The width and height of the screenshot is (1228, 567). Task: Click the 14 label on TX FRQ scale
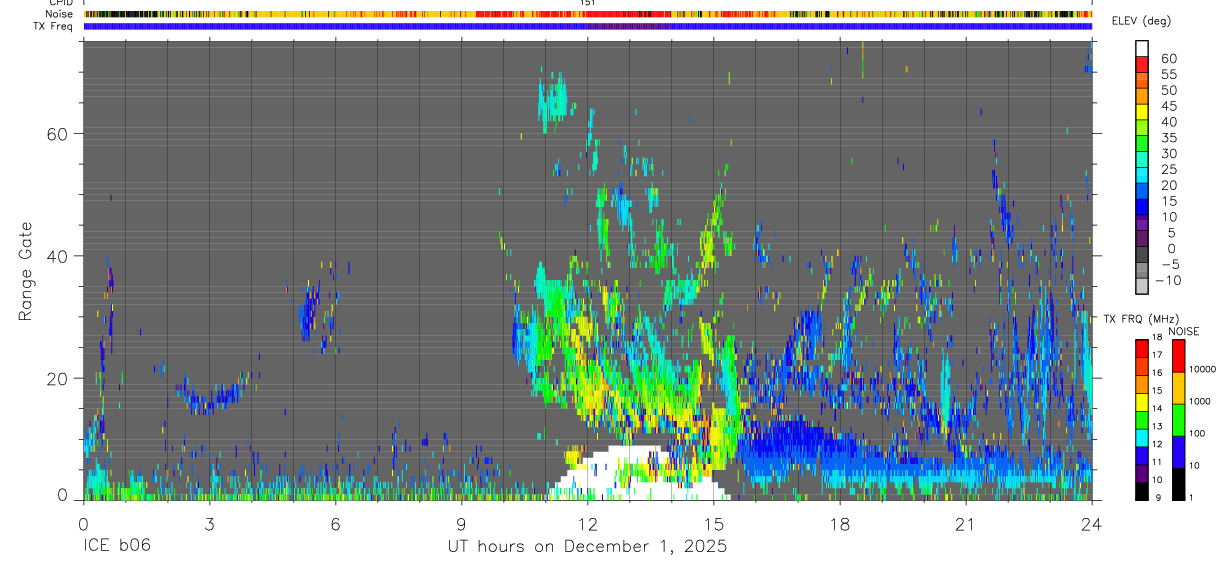click(1155, 409)
